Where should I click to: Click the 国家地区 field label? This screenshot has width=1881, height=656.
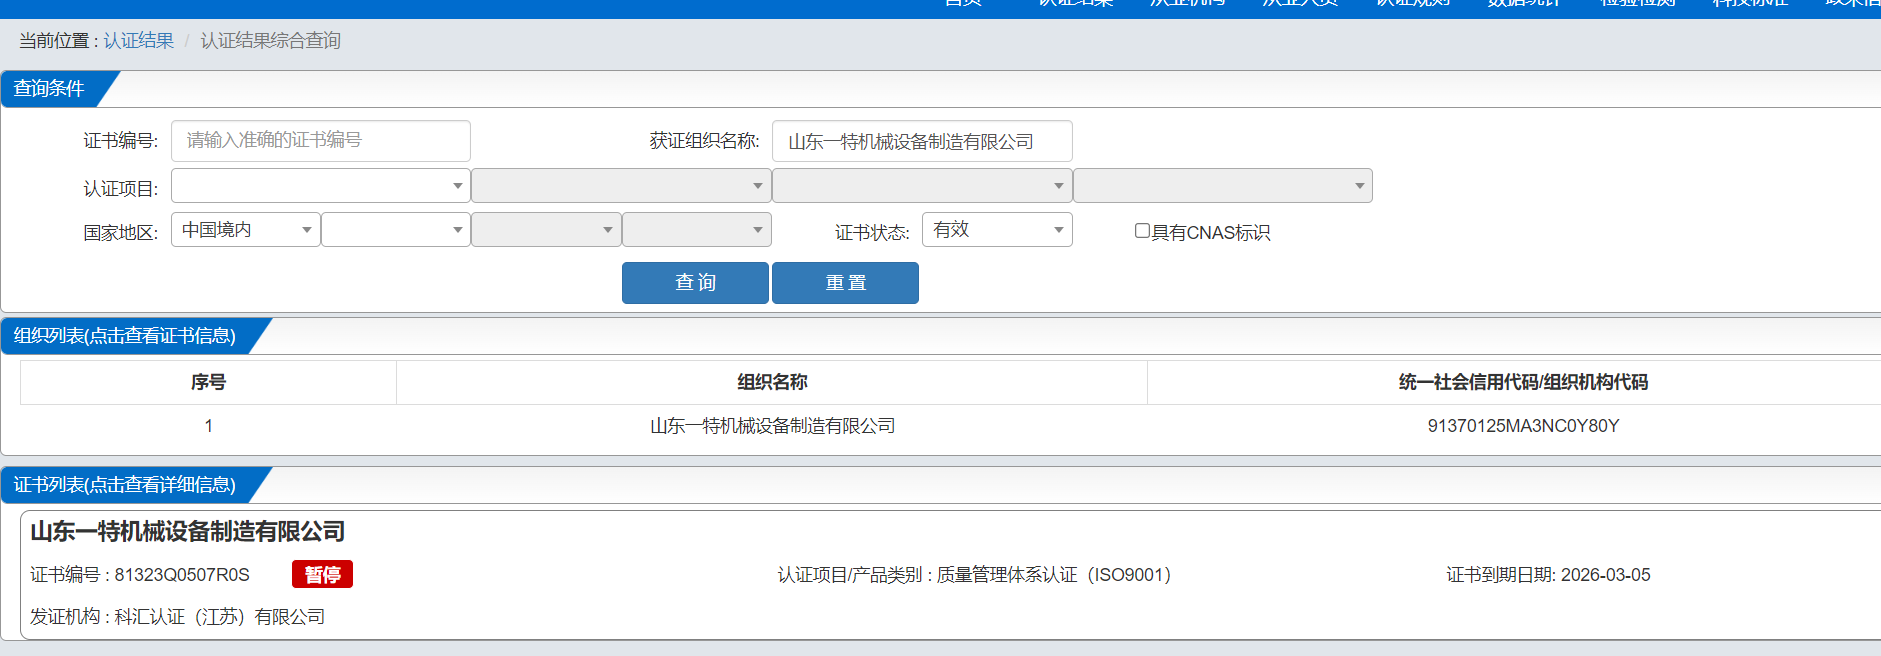120,233
